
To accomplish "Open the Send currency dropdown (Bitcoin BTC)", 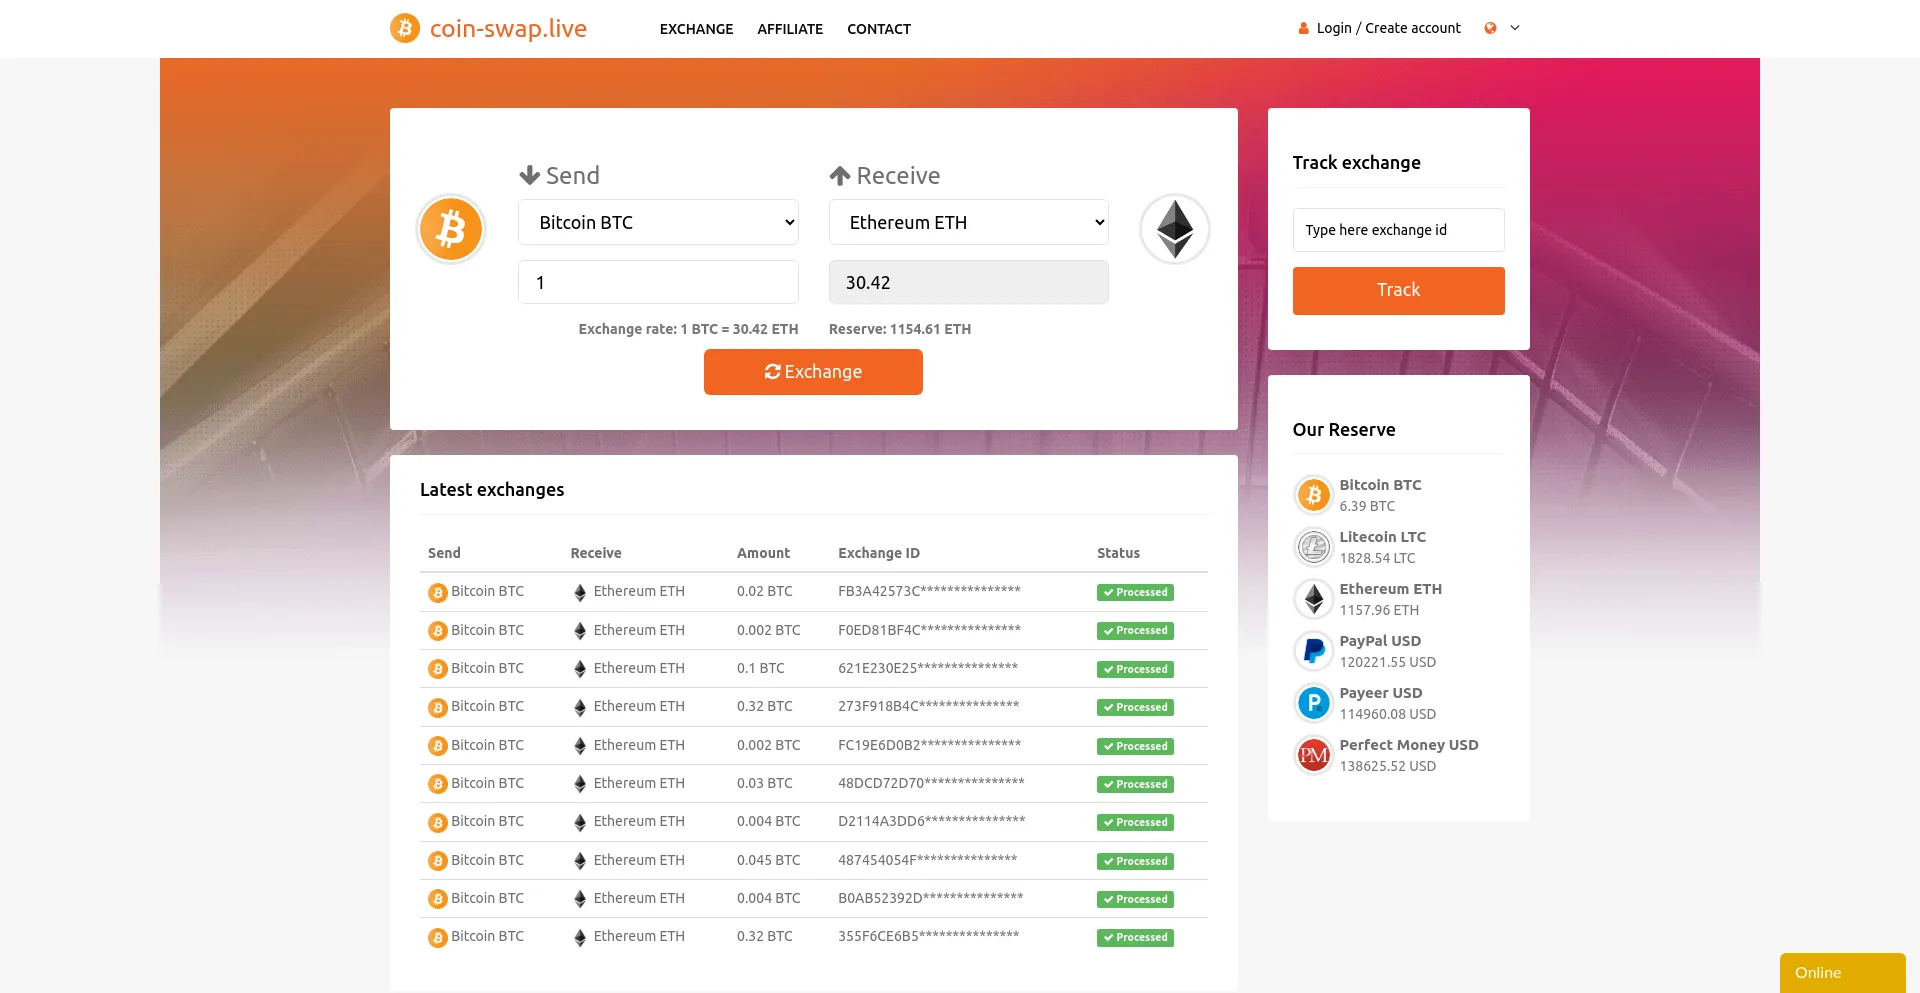I will tap(658, 222).
